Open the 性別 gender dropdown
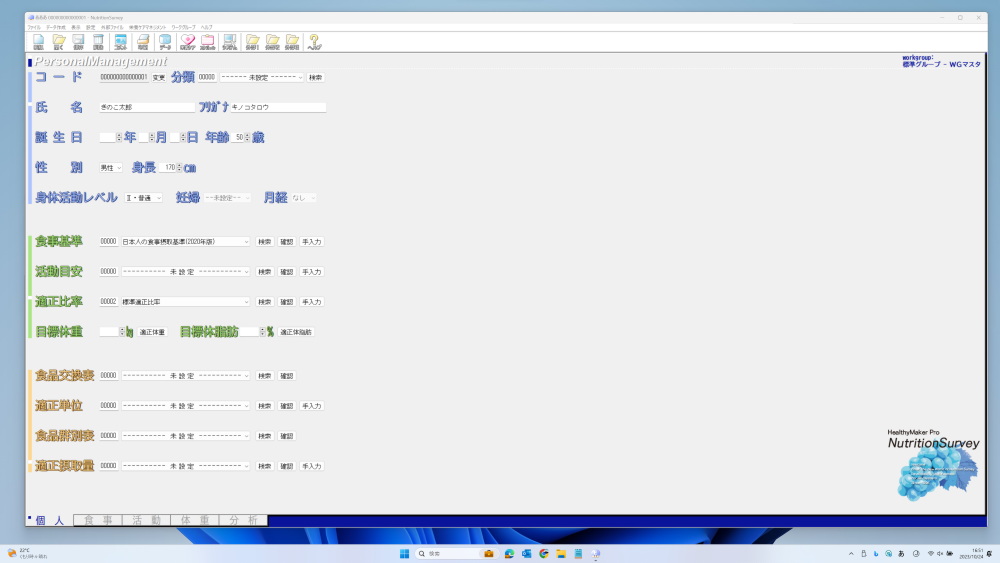 110,168
